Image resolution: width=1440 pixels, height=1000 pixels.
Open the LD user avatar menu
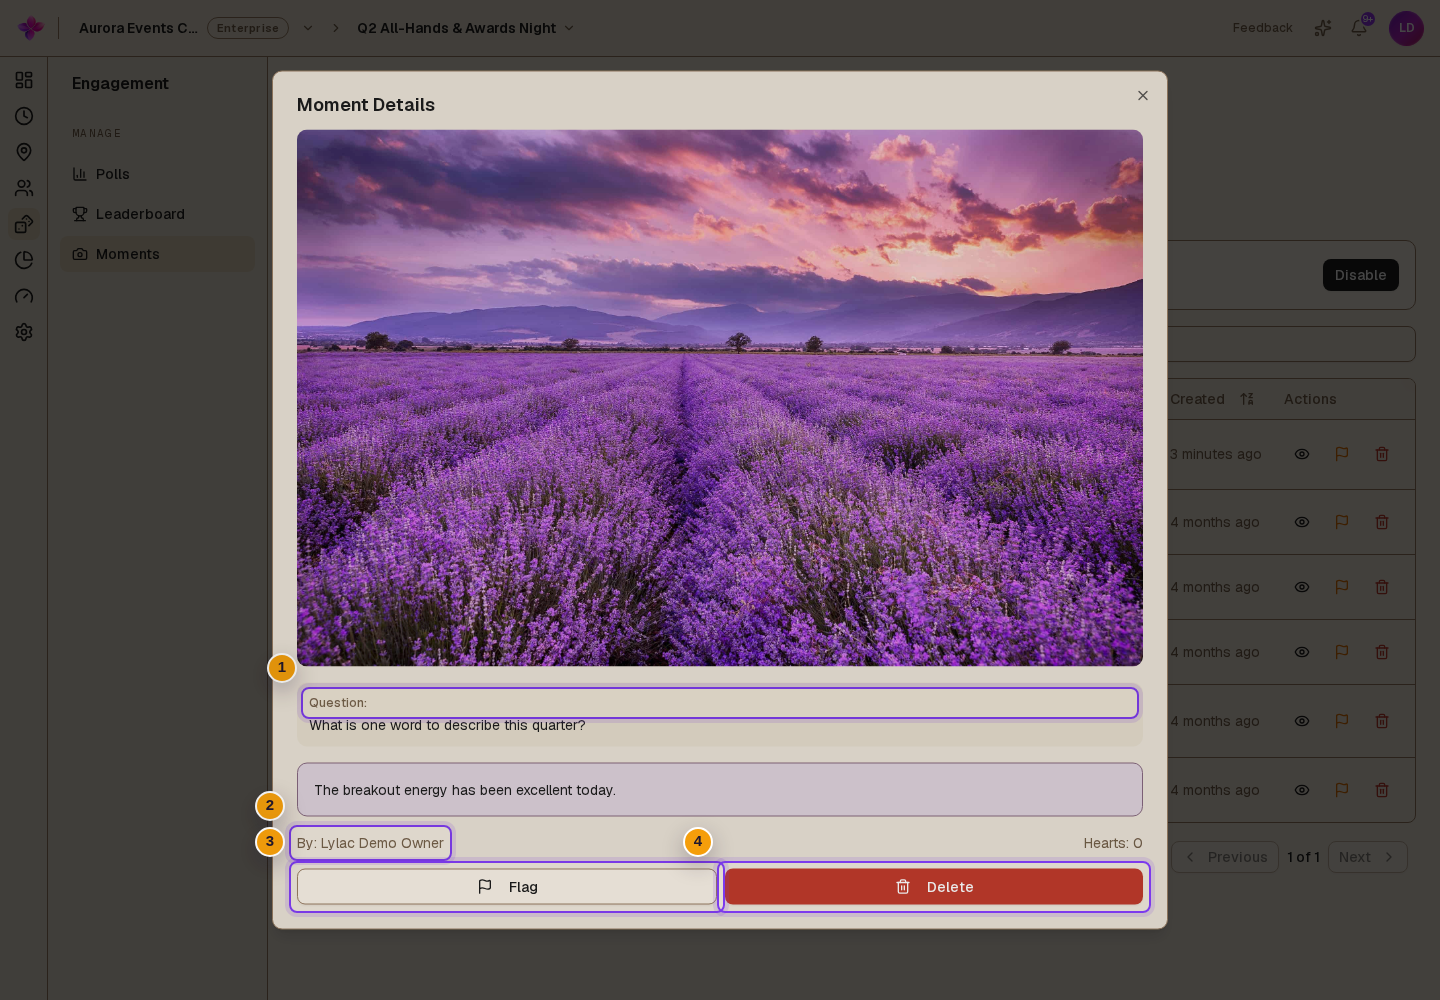click(1406, 28)
